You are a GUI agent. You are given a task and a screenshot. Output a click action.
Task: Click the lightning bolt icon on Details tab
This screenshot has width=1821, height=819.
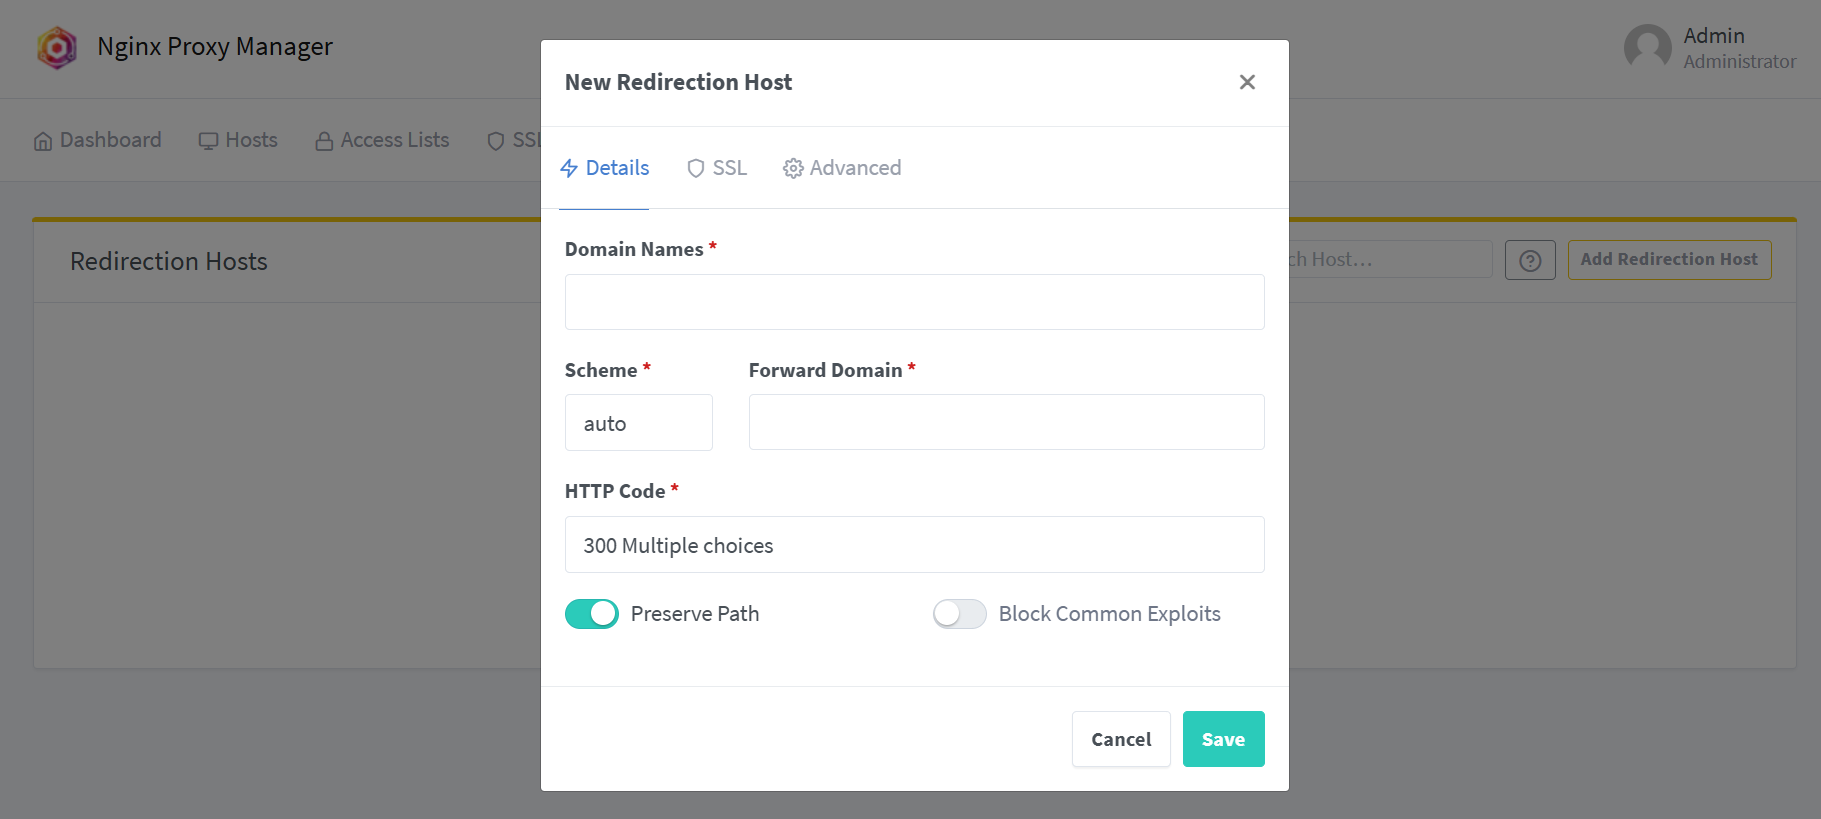coord(569,168)
